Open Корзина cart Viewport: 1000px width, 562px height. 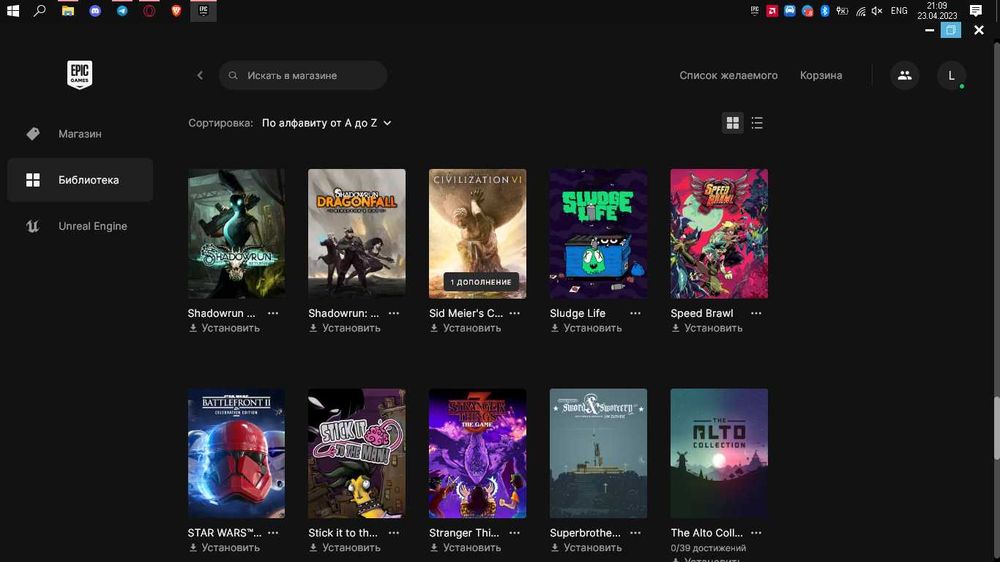pyautogui.click(x=821, y=75)
